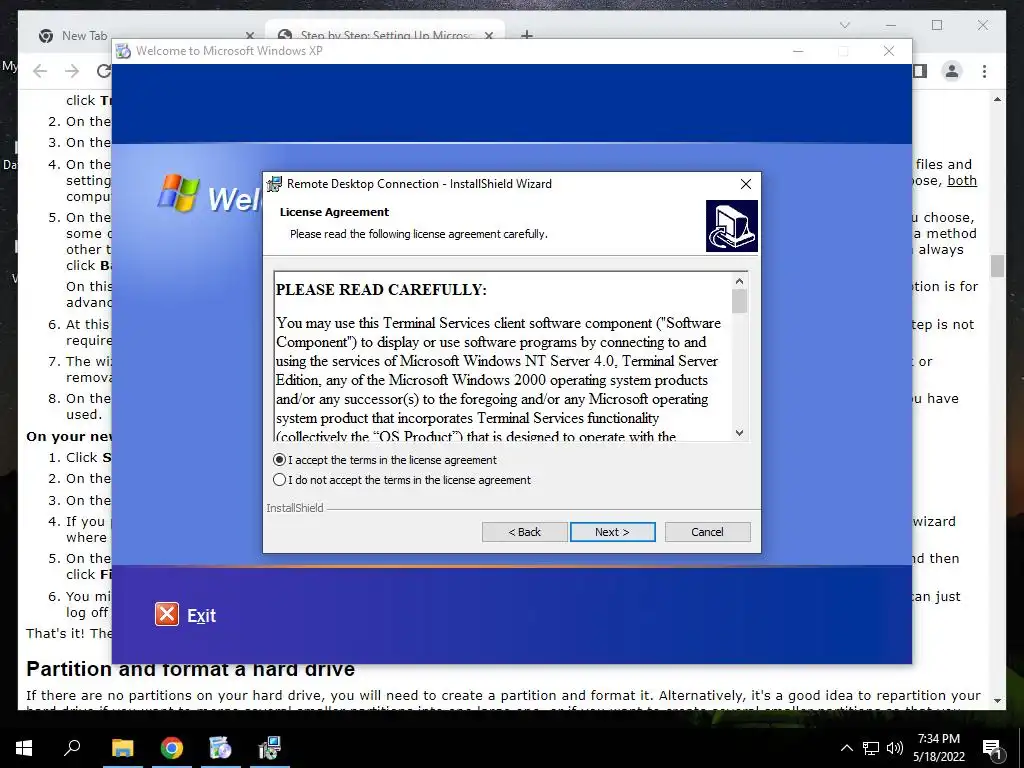The height and width of the screenshot is (768, 1024).
Task: Open Windows taskbar search
Action: click(72, 747)
